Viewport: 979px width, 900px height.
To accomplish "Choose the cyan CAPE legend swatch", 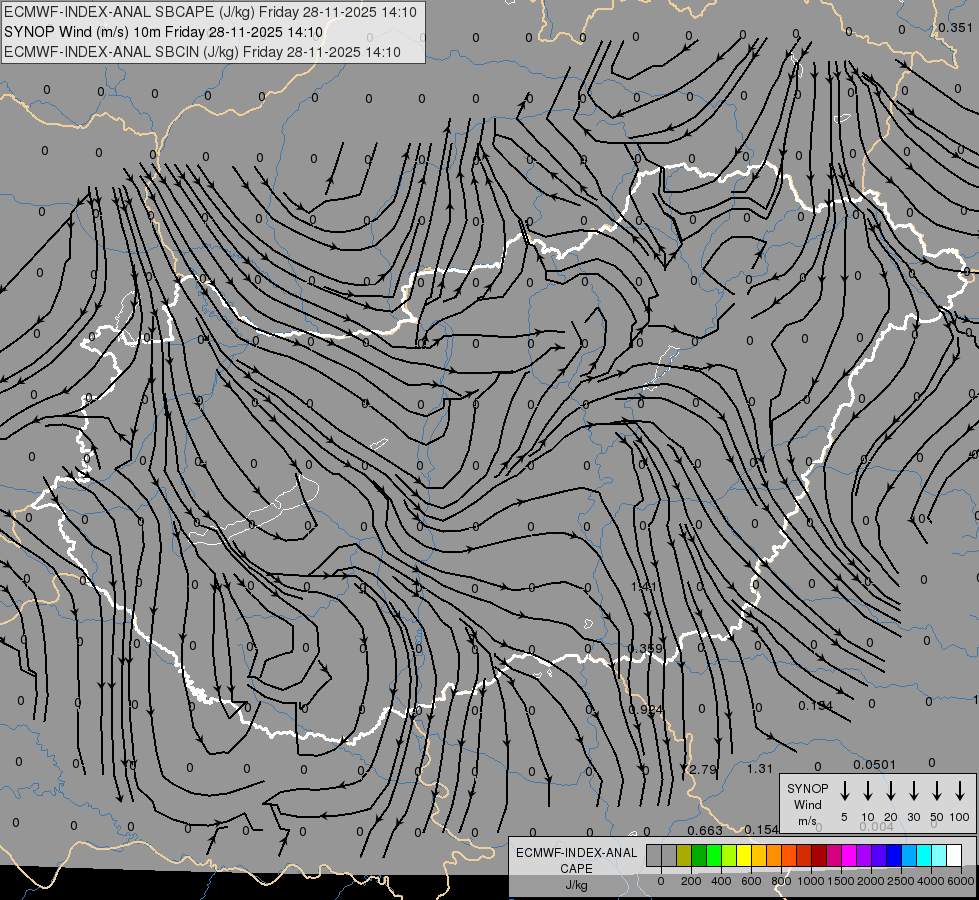I will click(925, 855).
